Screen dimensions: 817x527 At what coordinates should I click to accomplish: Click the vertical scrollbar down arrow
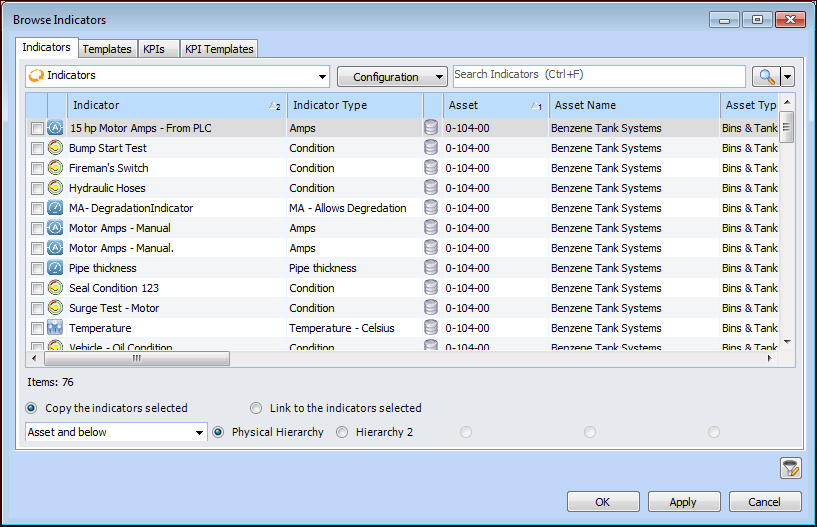[787, 342]
